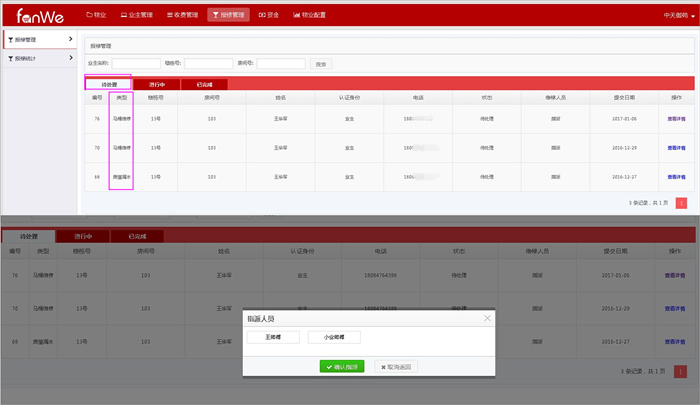Open the 业主管理 owner management menu
This screenshot has width=700, height=405.
pos(137,15)
